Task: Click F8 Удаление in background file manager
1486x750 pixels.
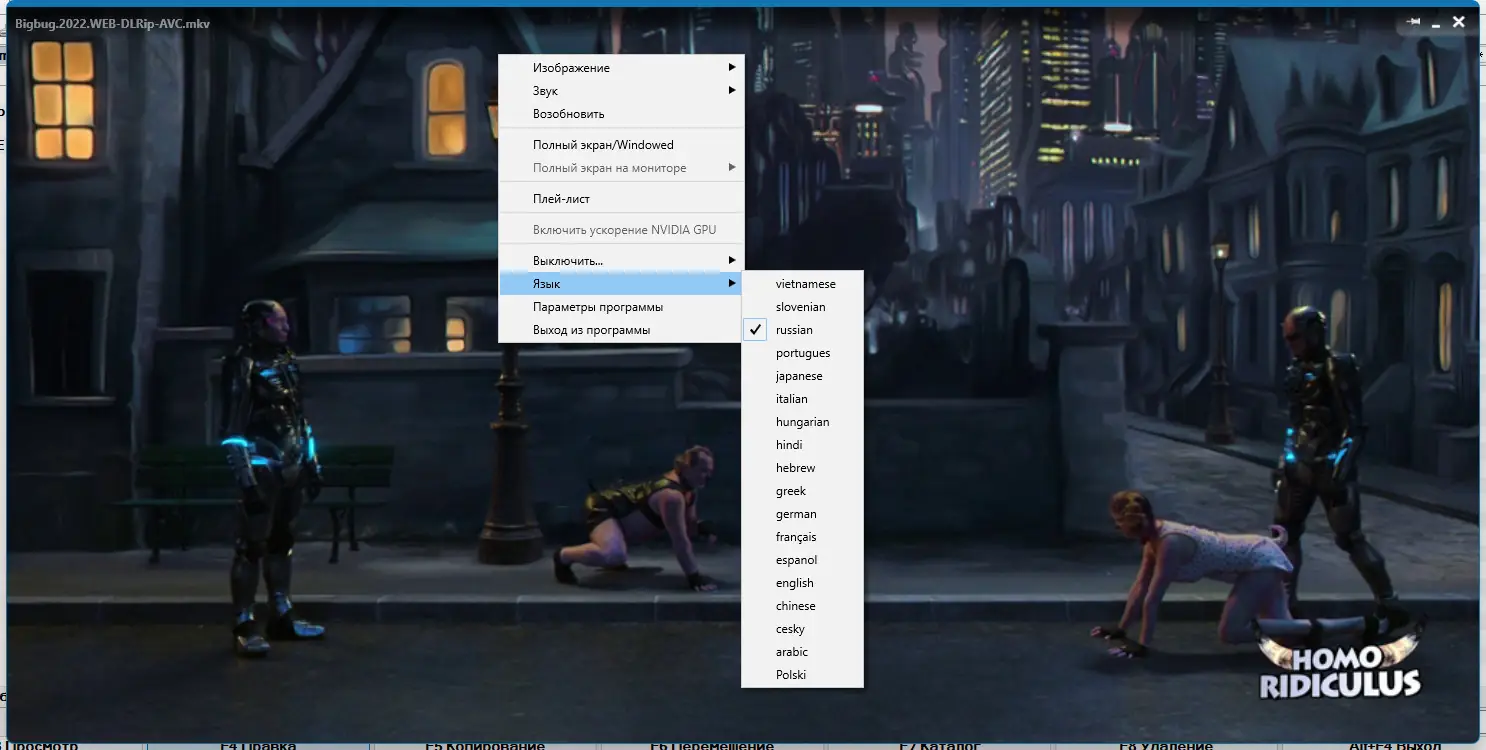Action: tap(1166, 745)
